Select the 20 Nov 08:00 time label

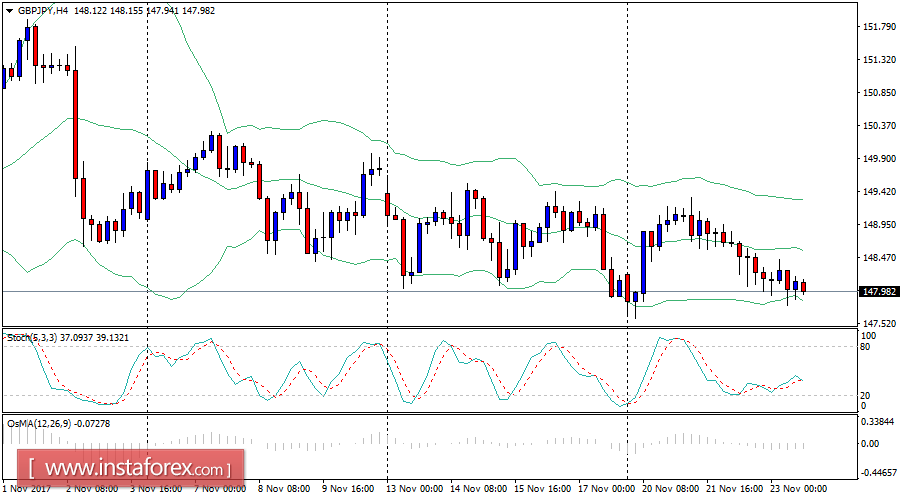[x=670, y=489]
